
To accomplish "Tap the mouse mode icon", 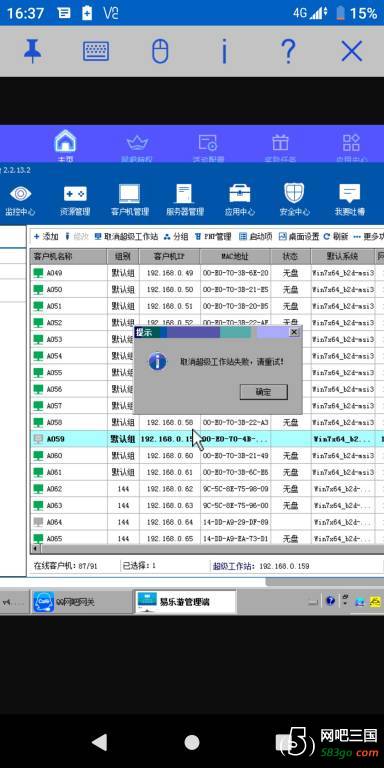I will 160,51.
